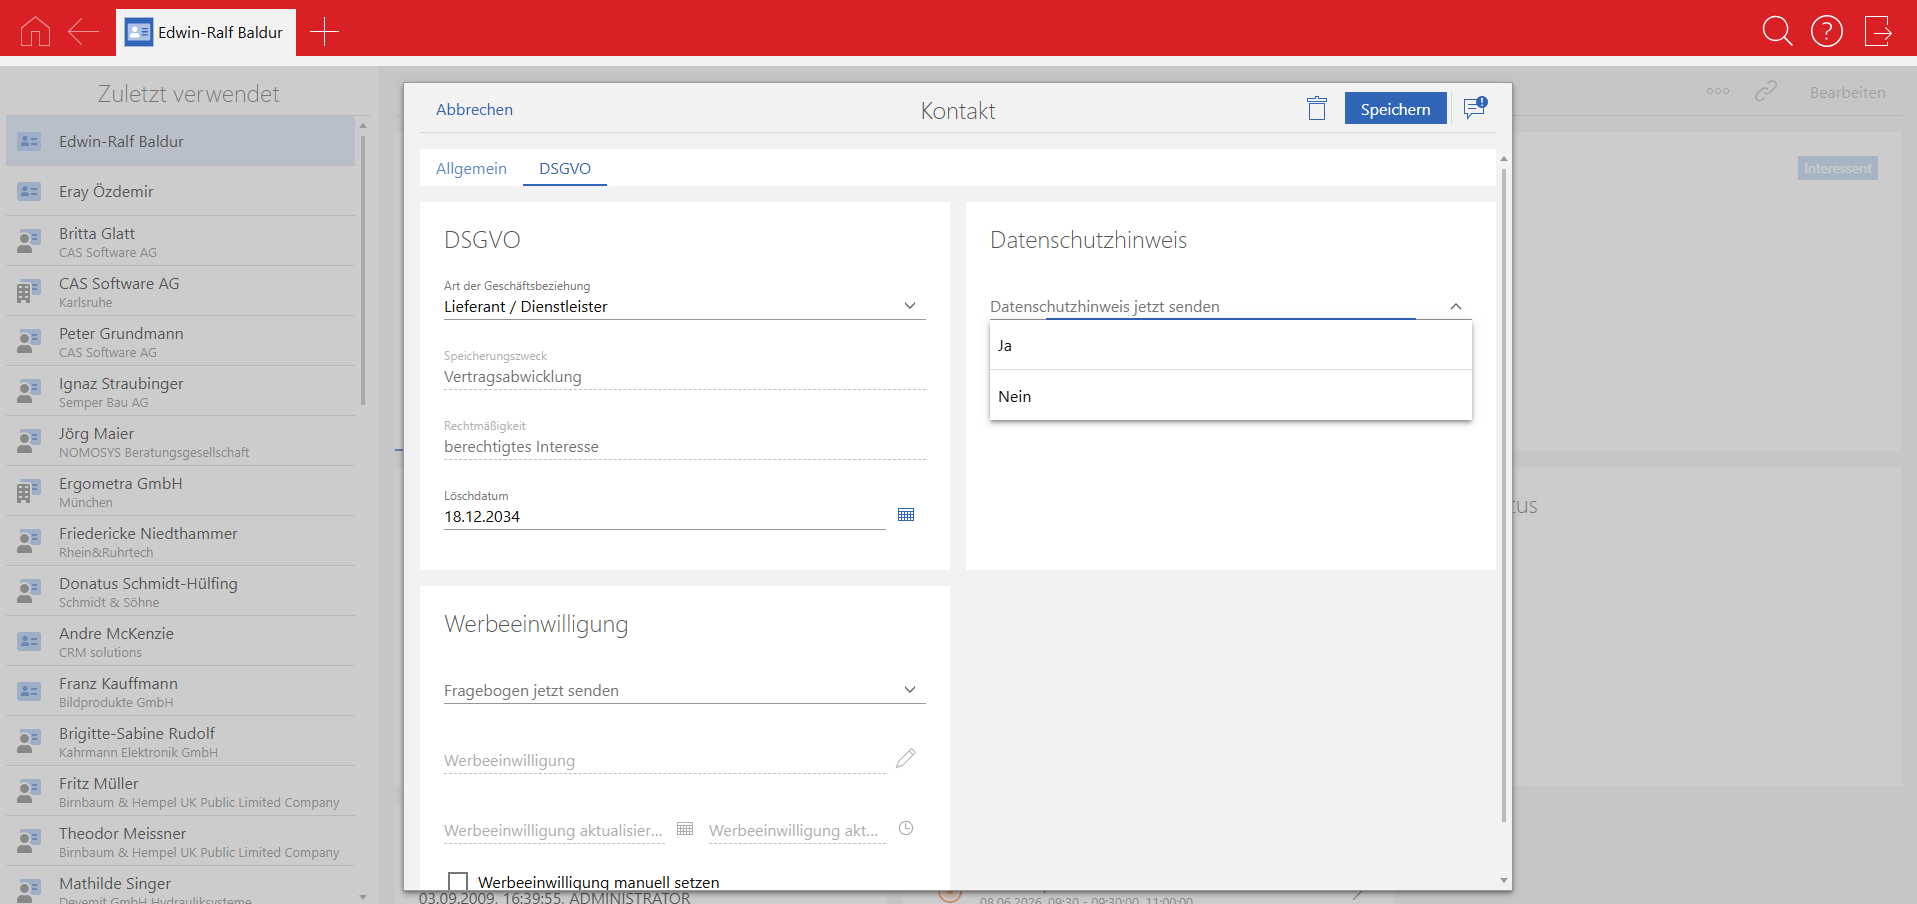Click the Löschdatum input field

(664, 516)
